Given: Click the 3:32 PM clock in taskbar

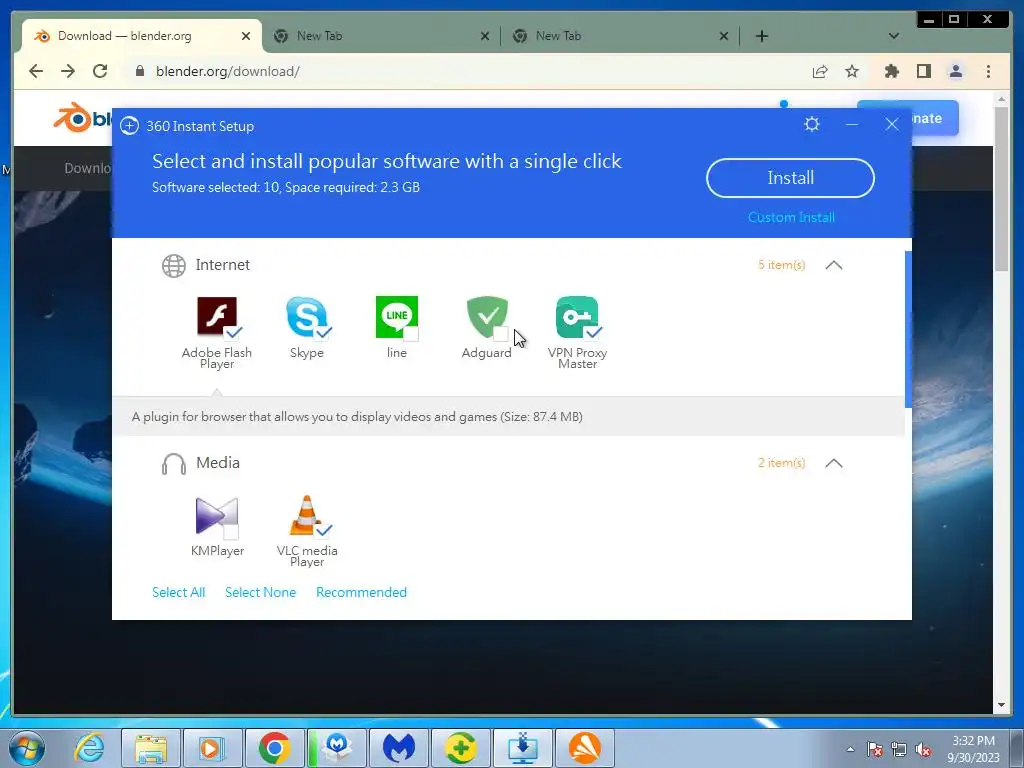Looking at the screenshot, I should point(973,741).
